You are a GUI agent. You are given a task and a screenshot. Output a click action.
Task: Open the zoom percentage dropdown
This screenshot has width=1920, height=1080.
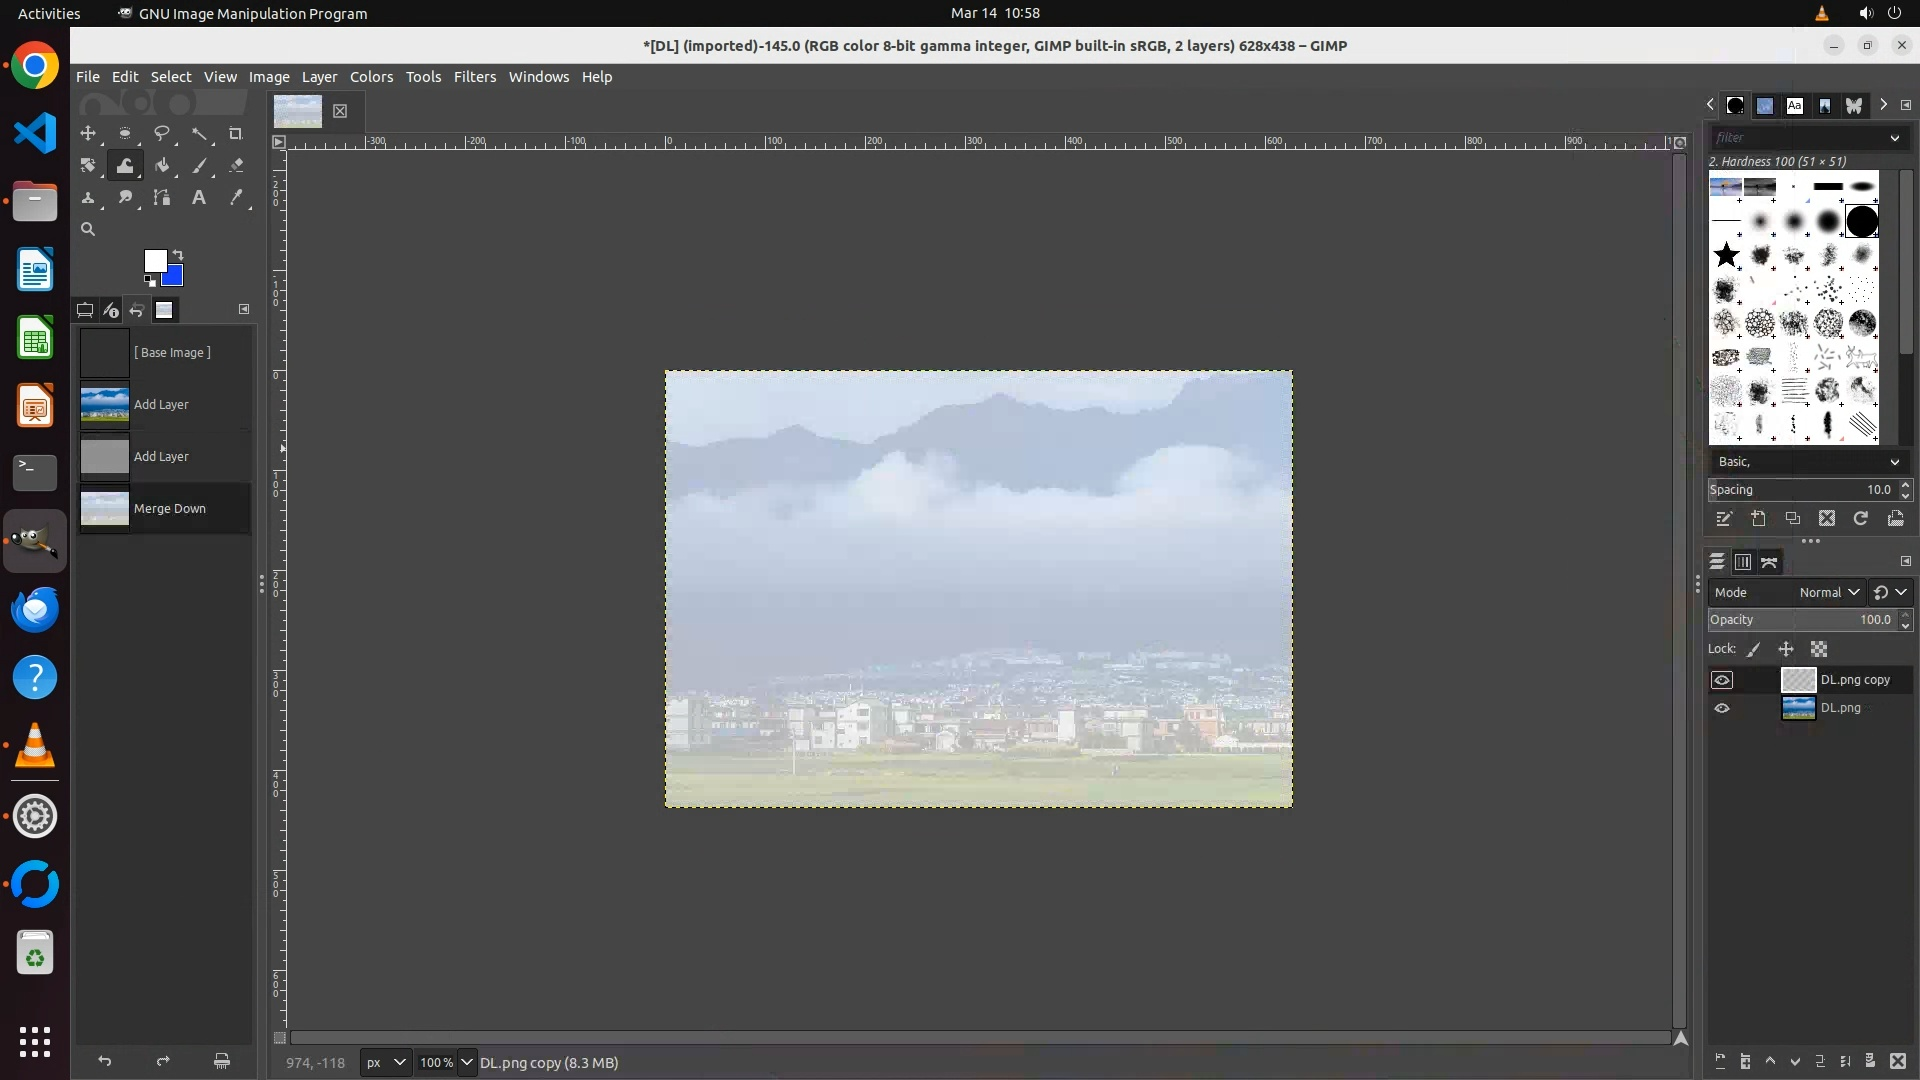tap(466, 1062)
